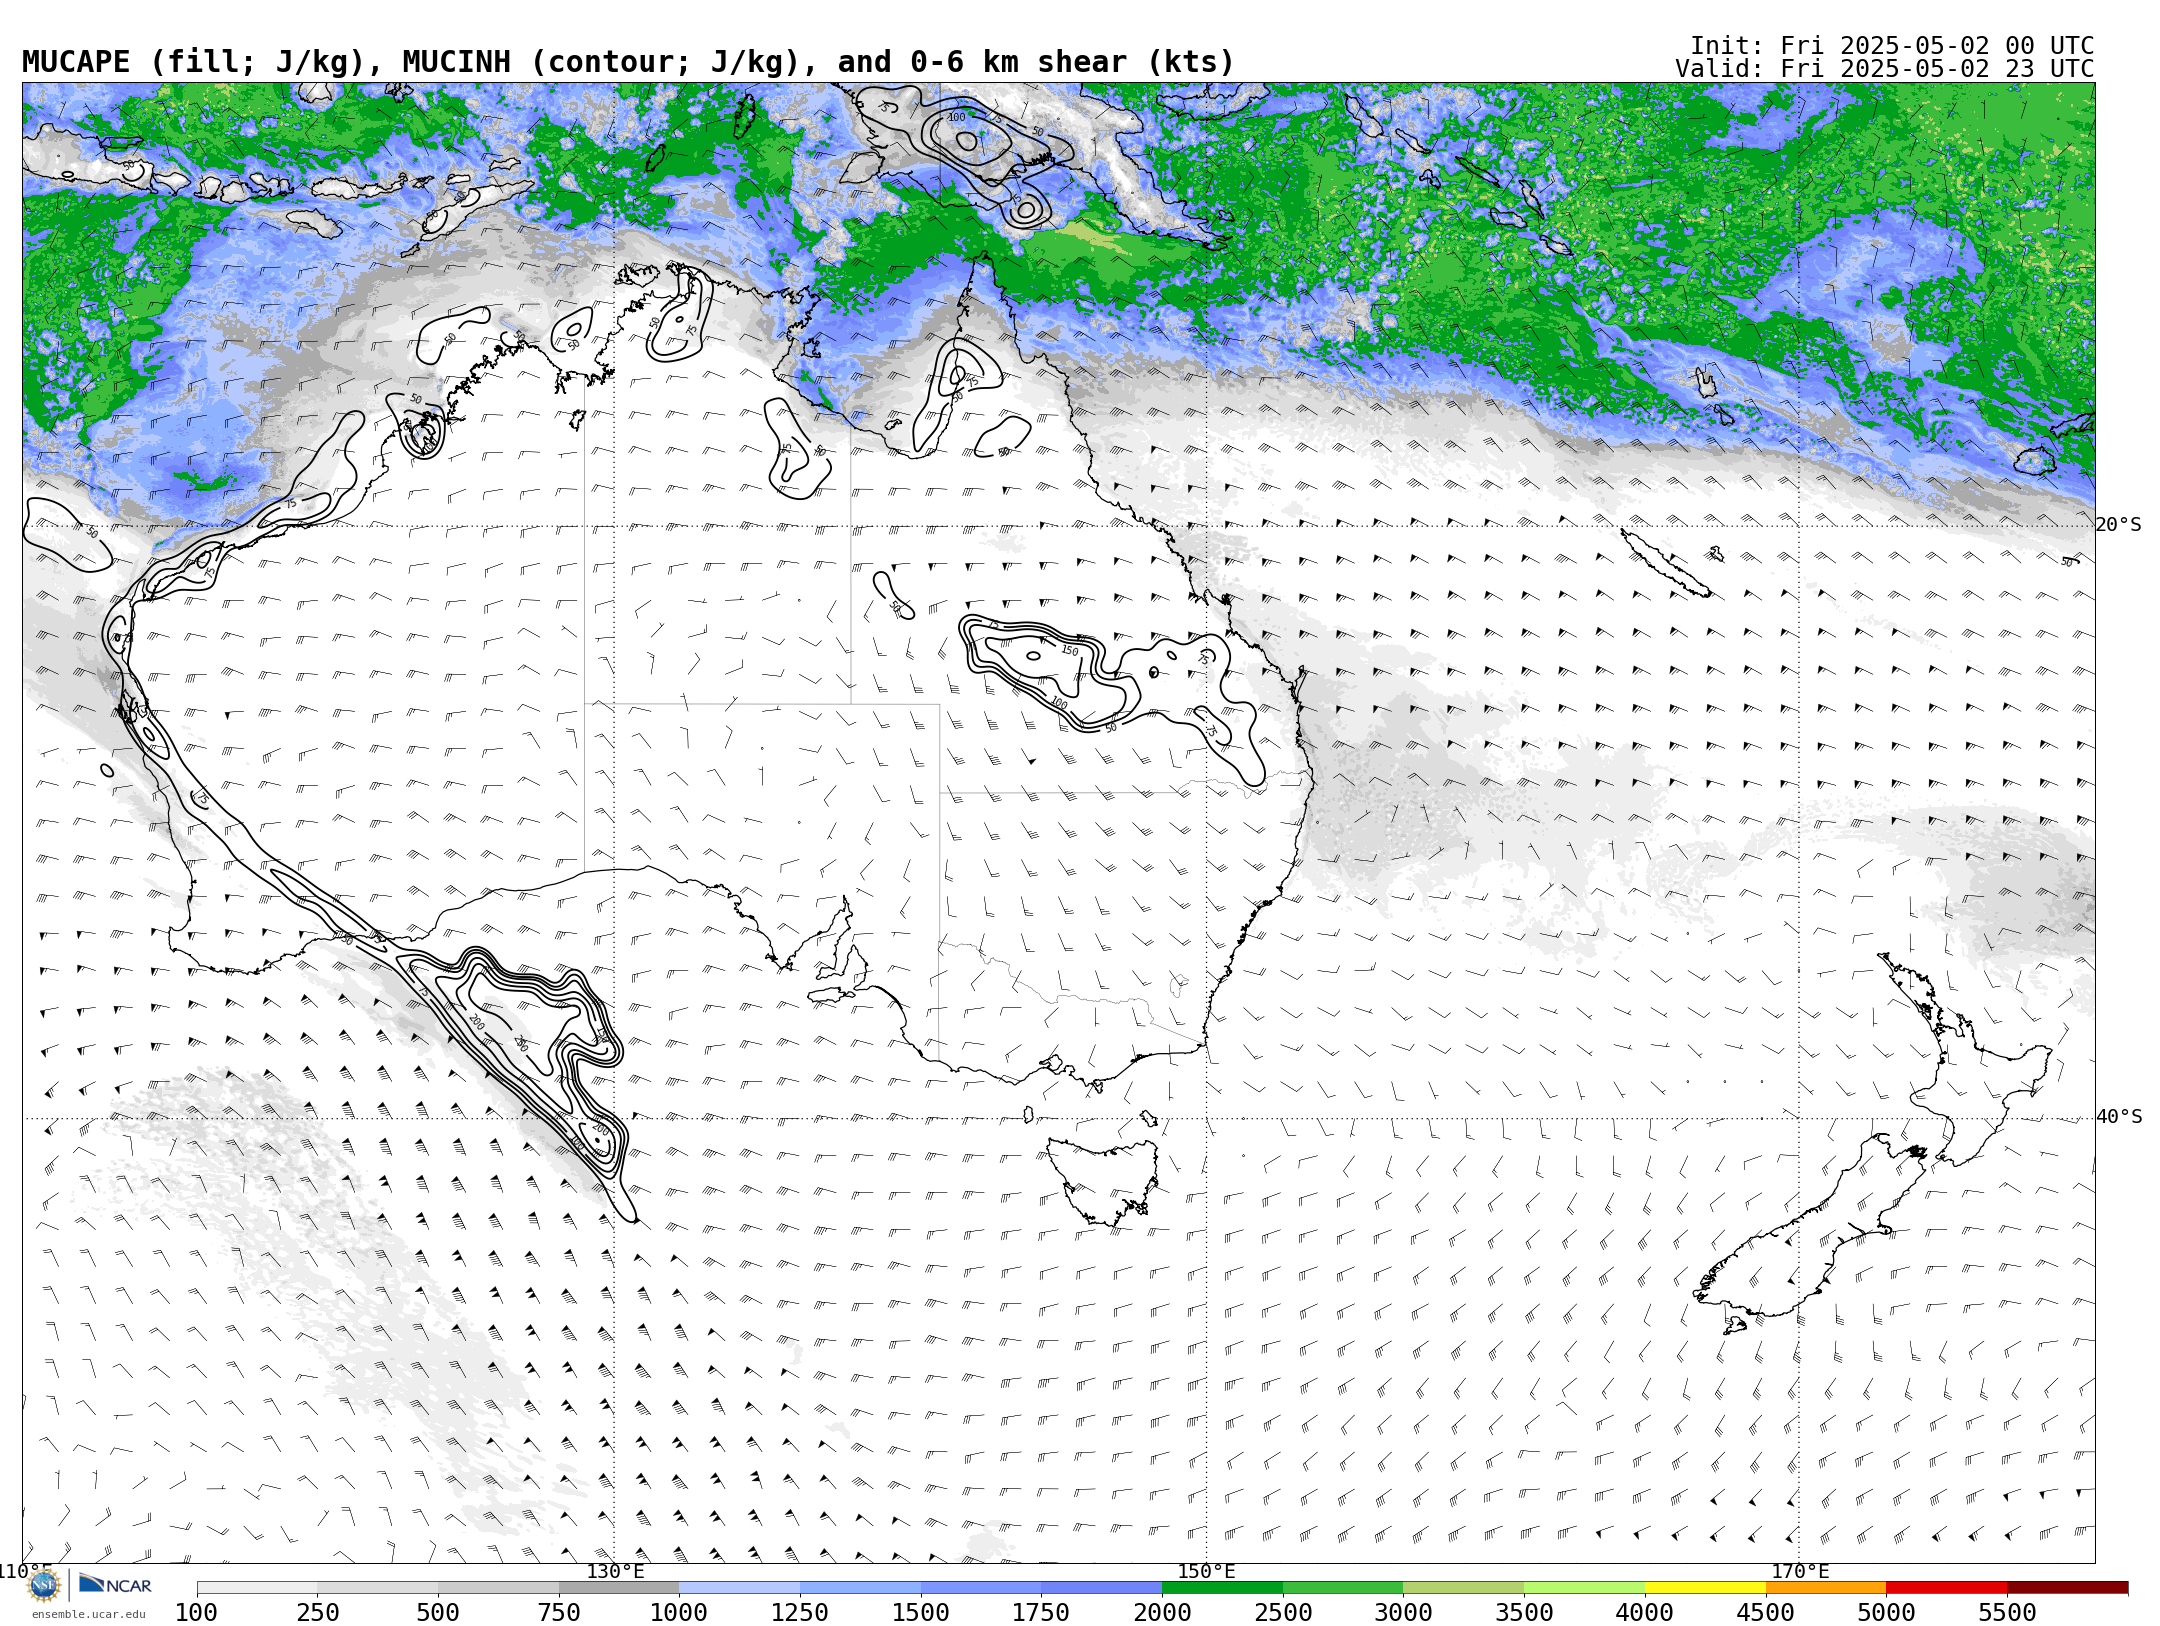The image size is (2160, 1626).
Task: Pick the pale blue 1000–1250 colorbar swatch
Action: coord(740,1588)
